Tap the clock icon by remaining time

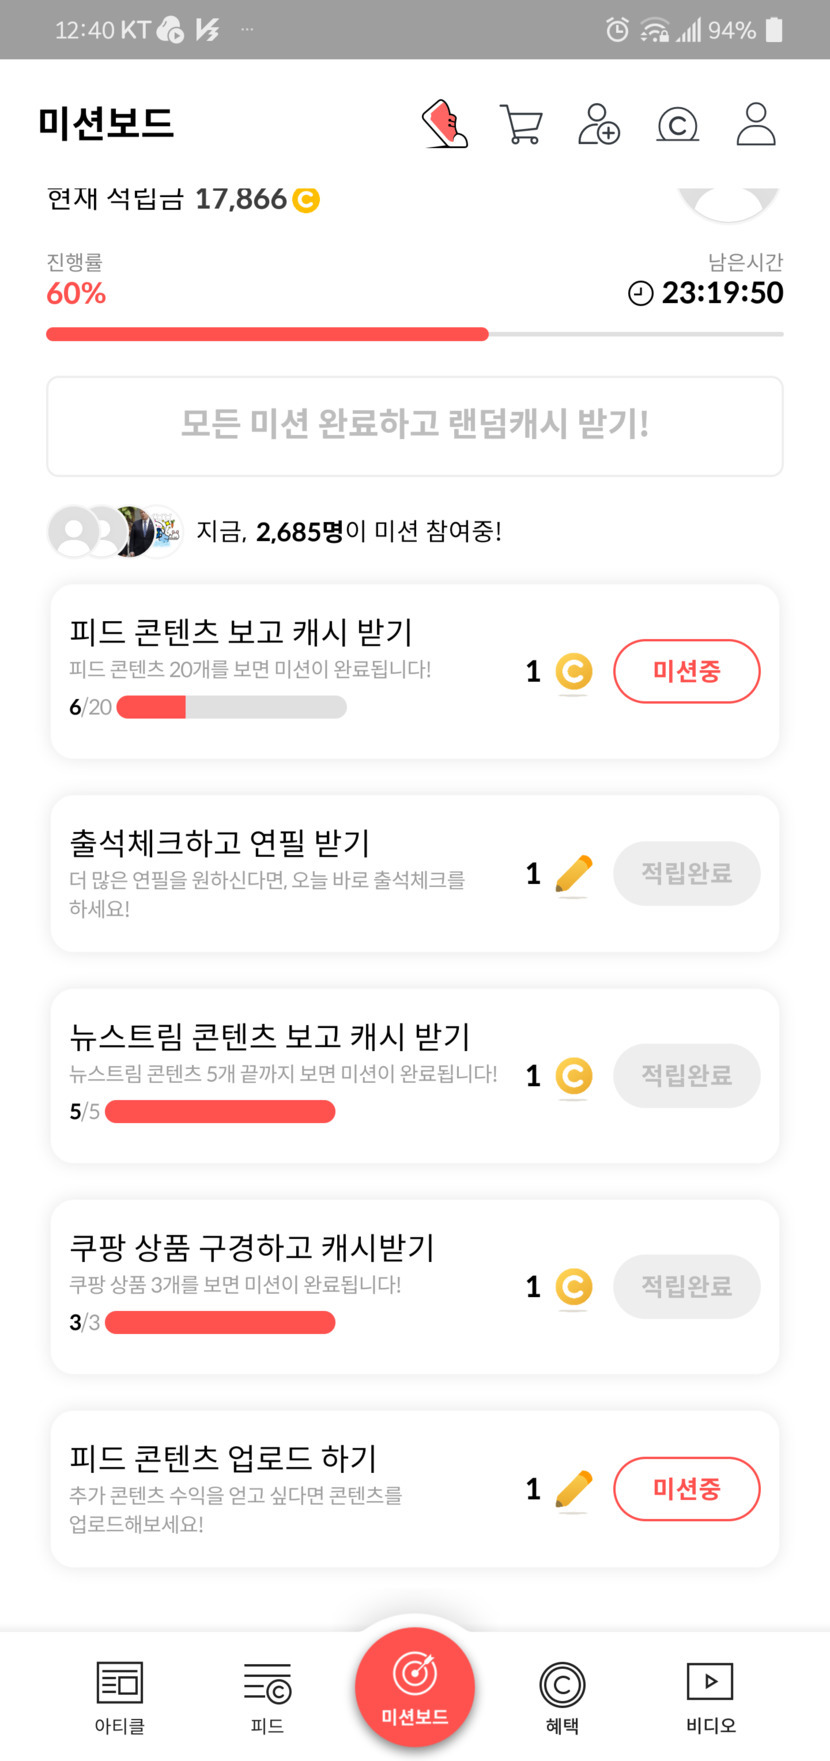[640, 293]
